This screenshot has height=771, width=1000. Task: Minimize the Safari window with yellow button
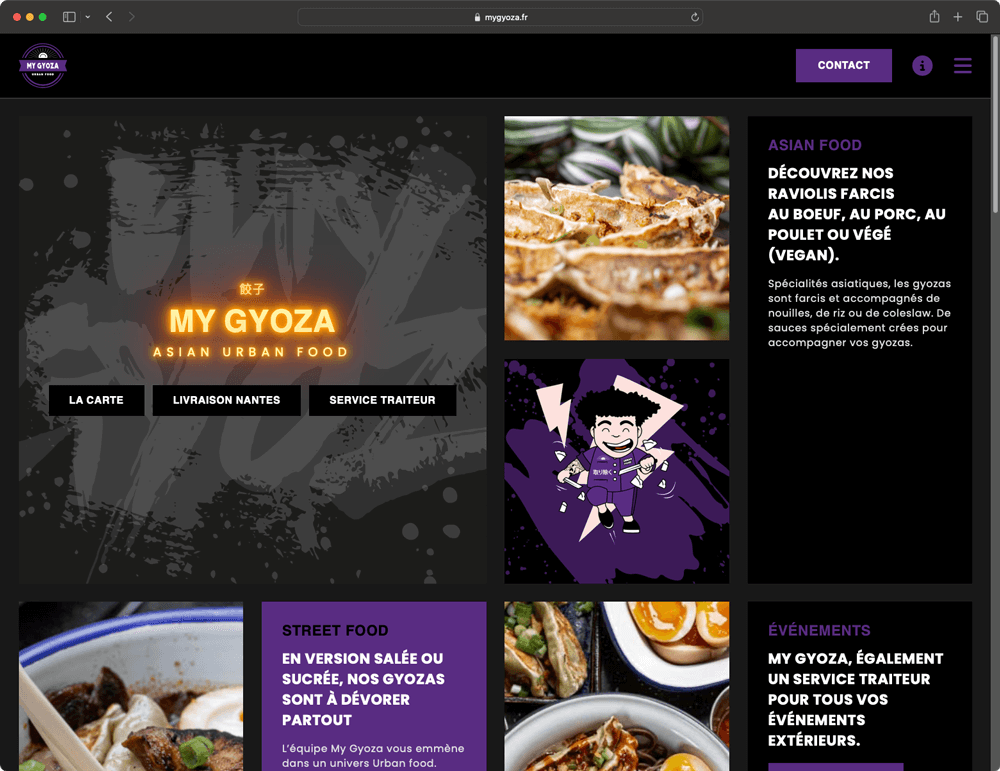29,17
